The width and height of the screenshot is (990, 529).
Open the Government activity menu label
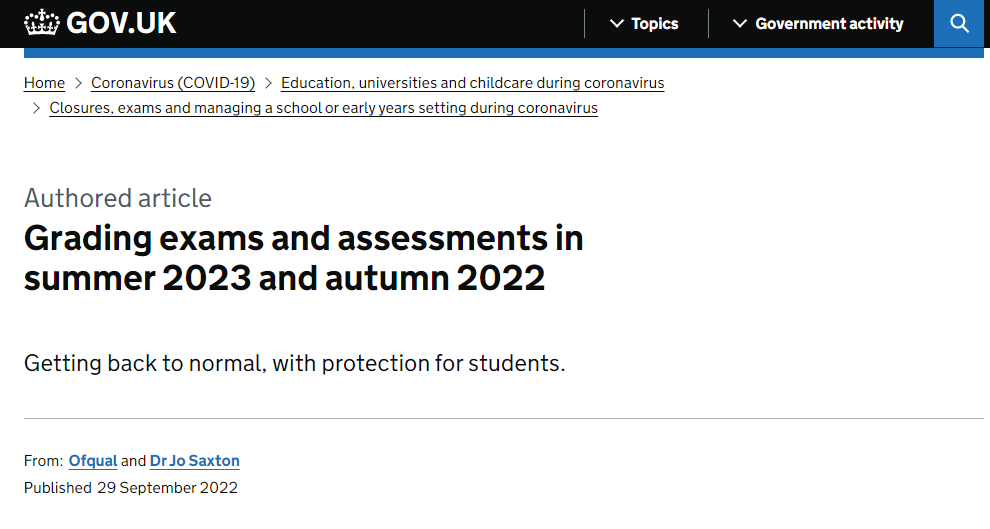pos(829,24)
